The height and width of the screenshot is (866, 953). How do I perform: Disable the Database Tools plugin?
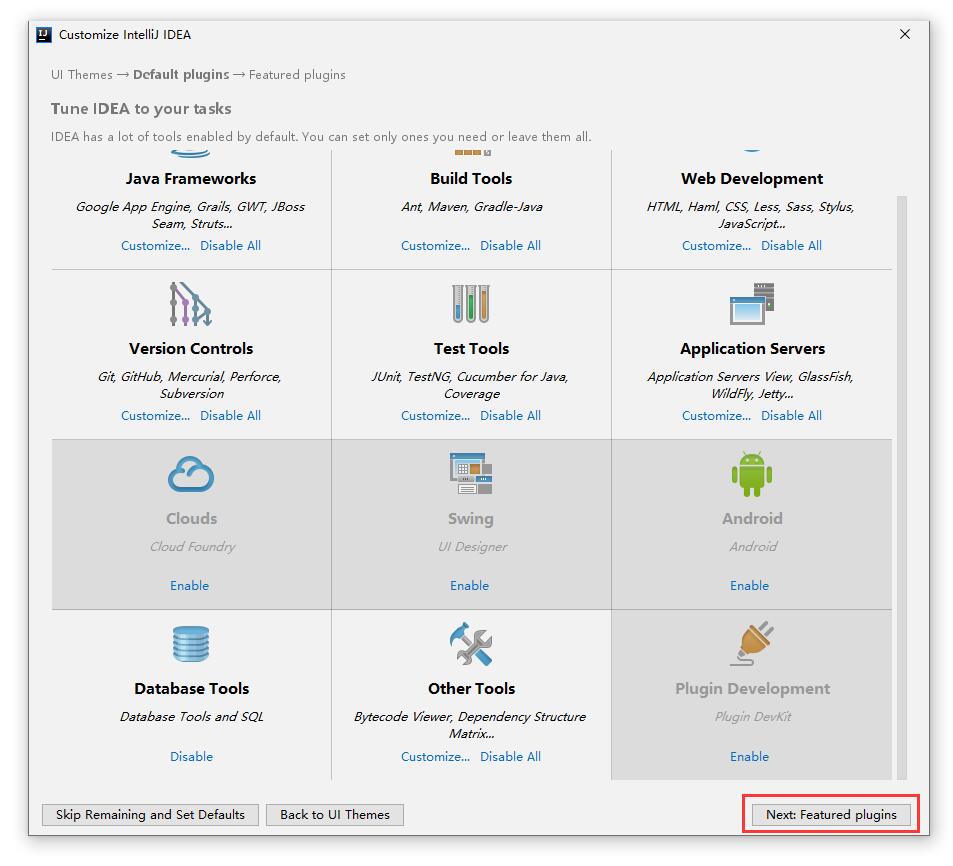pos(191,757)
